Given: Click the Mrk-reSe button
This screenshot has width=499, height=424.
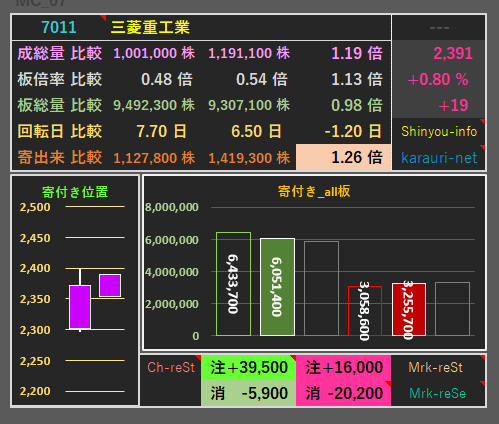Looking at the screenshot, I should point(437,393).
